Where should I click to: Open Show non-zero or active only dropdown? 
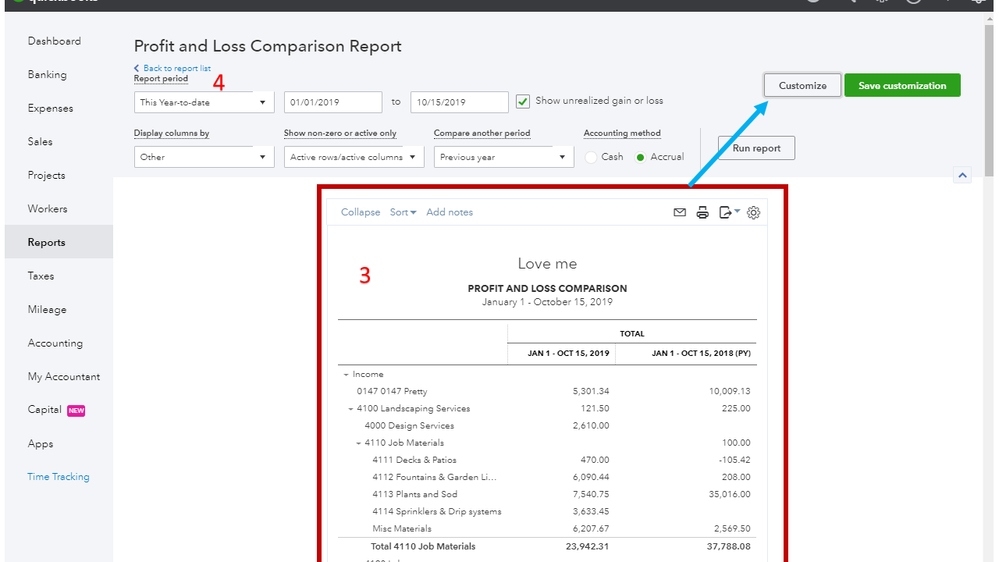point(353,157)
